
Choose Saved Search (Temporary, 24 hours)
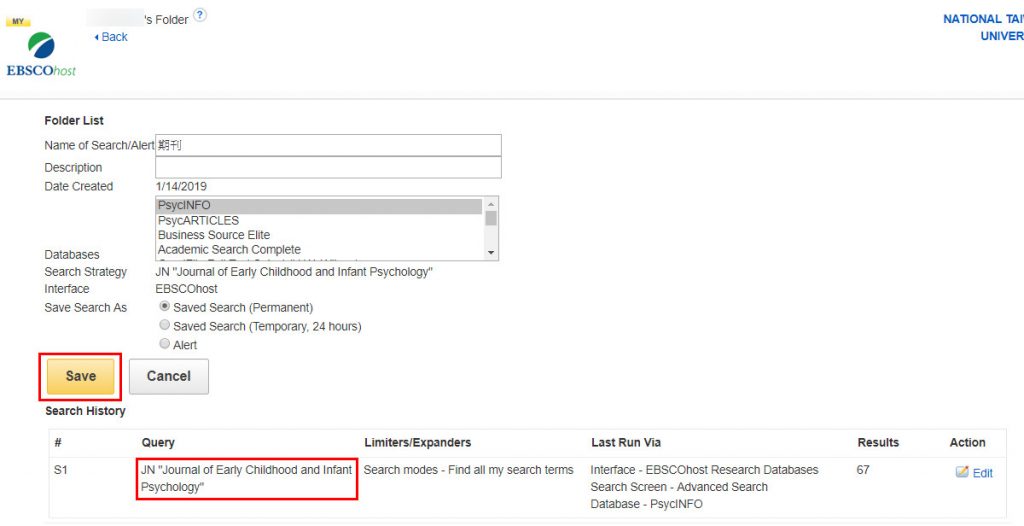(165, 325)
